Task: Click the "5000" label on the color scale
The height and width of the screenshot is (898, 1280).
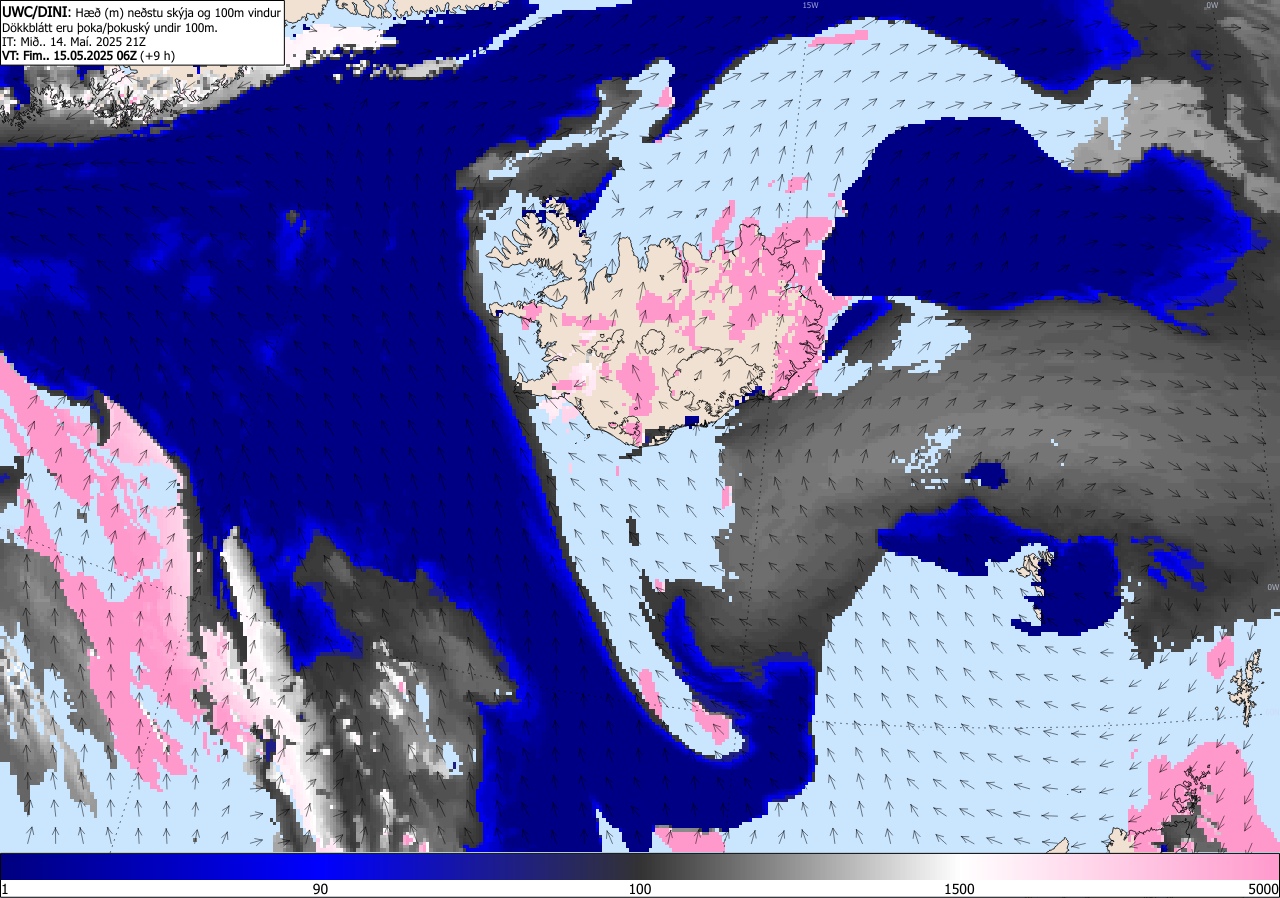Action: point(1262,889)
